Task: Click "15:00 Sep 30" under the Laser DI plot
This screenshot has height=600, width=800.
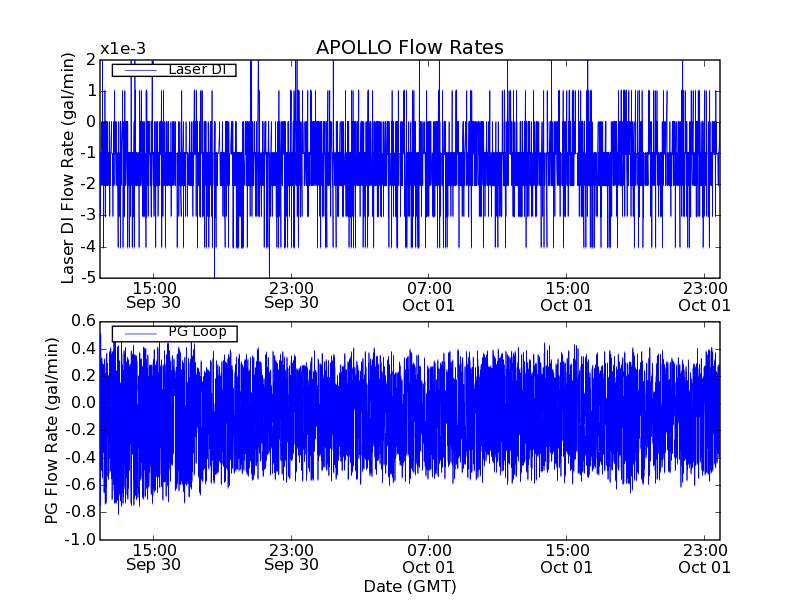Action: 154,296
